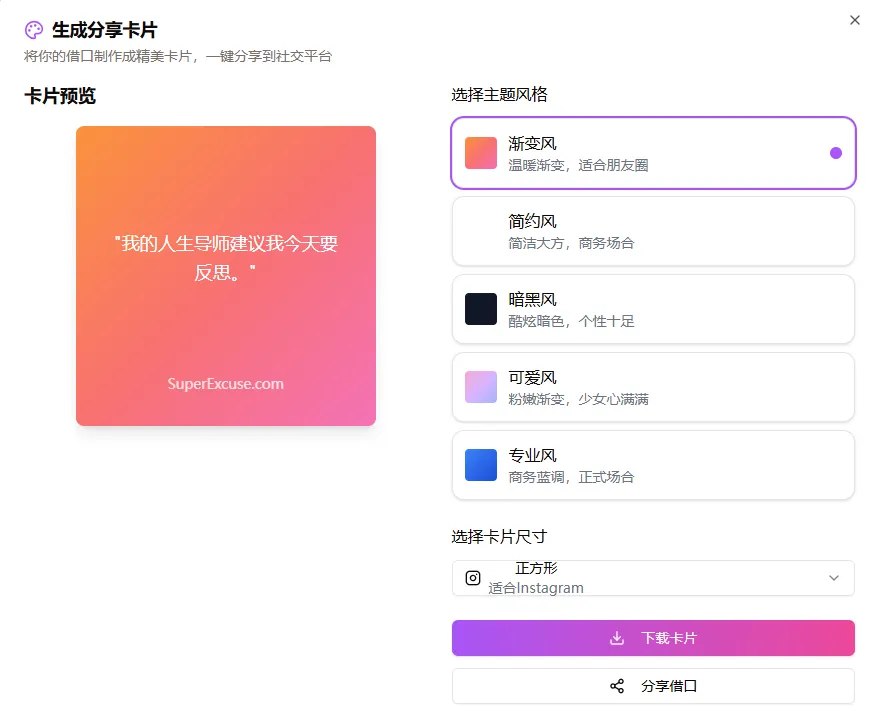Viewport: 876px width, 716px height.
Task: Click the 下载卡片 button
Action: (x=652, y=637)
